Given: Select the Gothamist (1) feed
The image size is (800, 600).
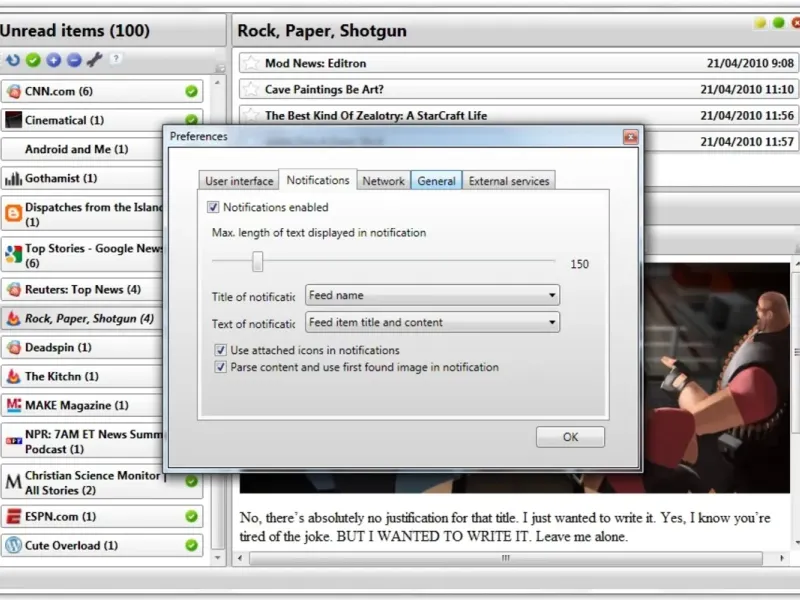Looking at the screenshot, I should (82, 179).
